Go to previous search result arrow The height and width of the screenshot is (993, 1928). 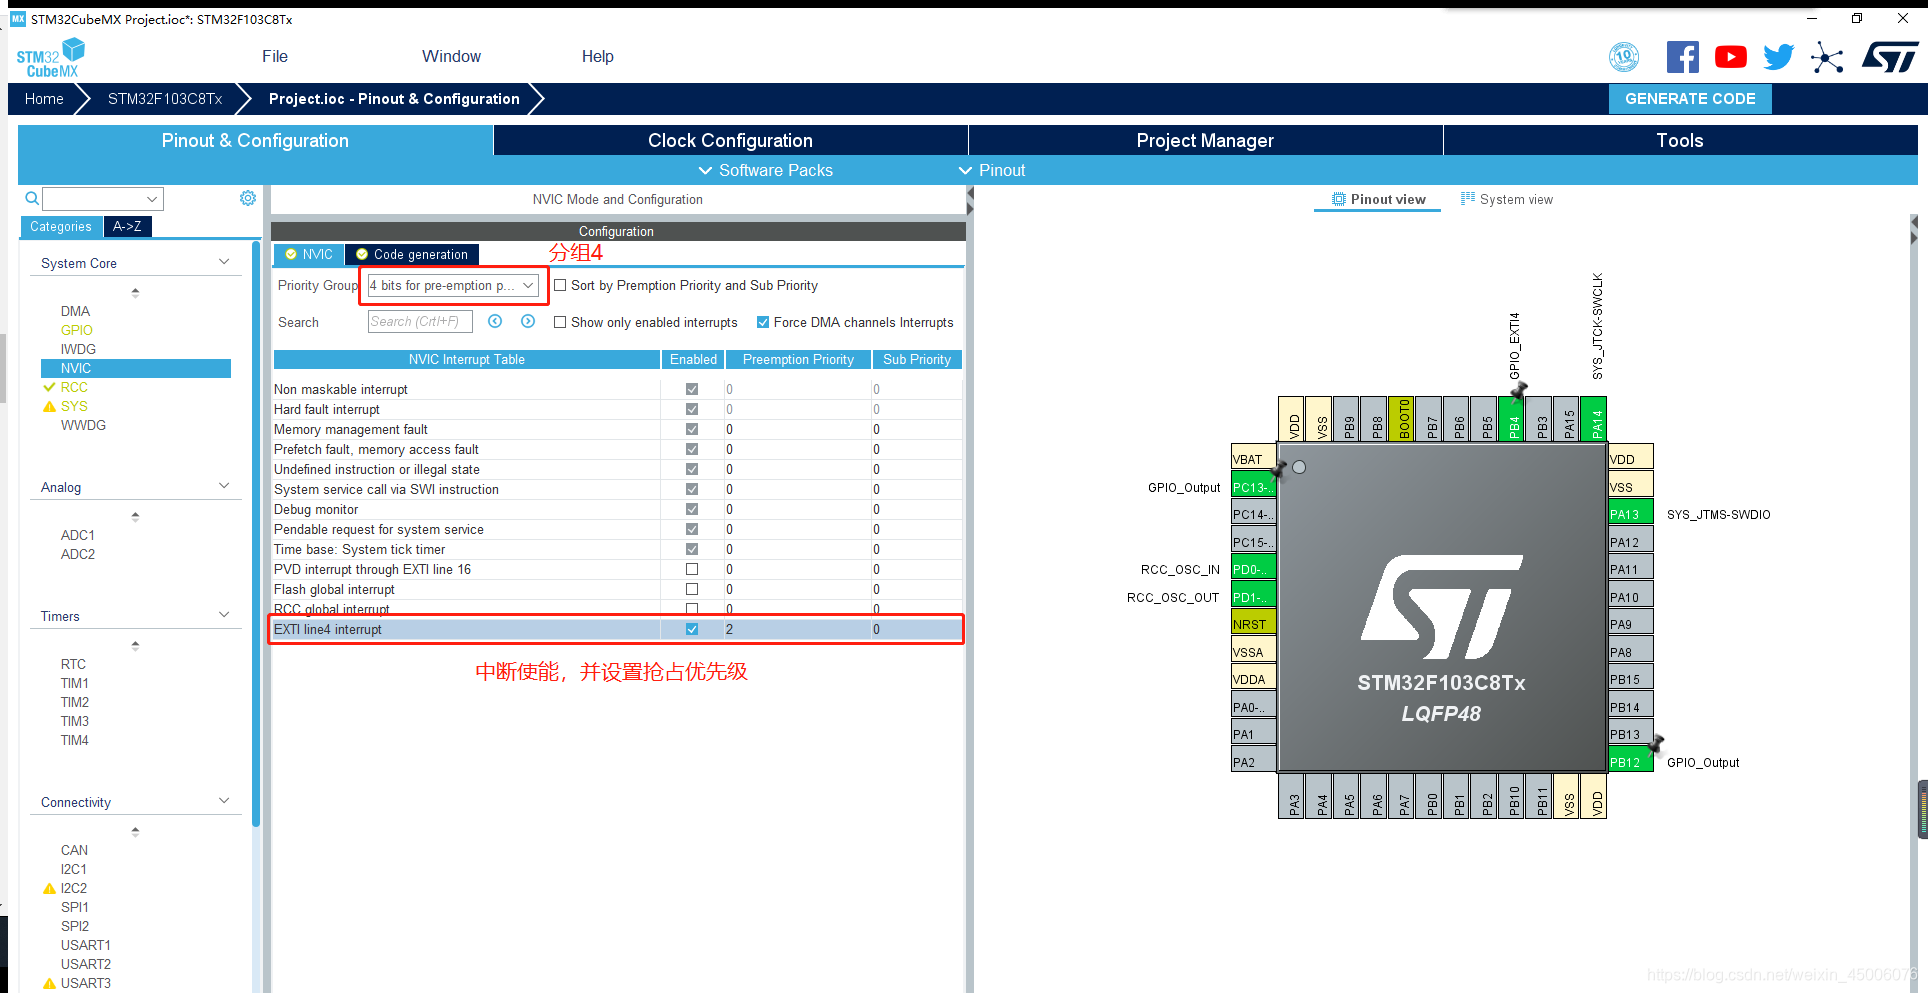tap(495, 321)
